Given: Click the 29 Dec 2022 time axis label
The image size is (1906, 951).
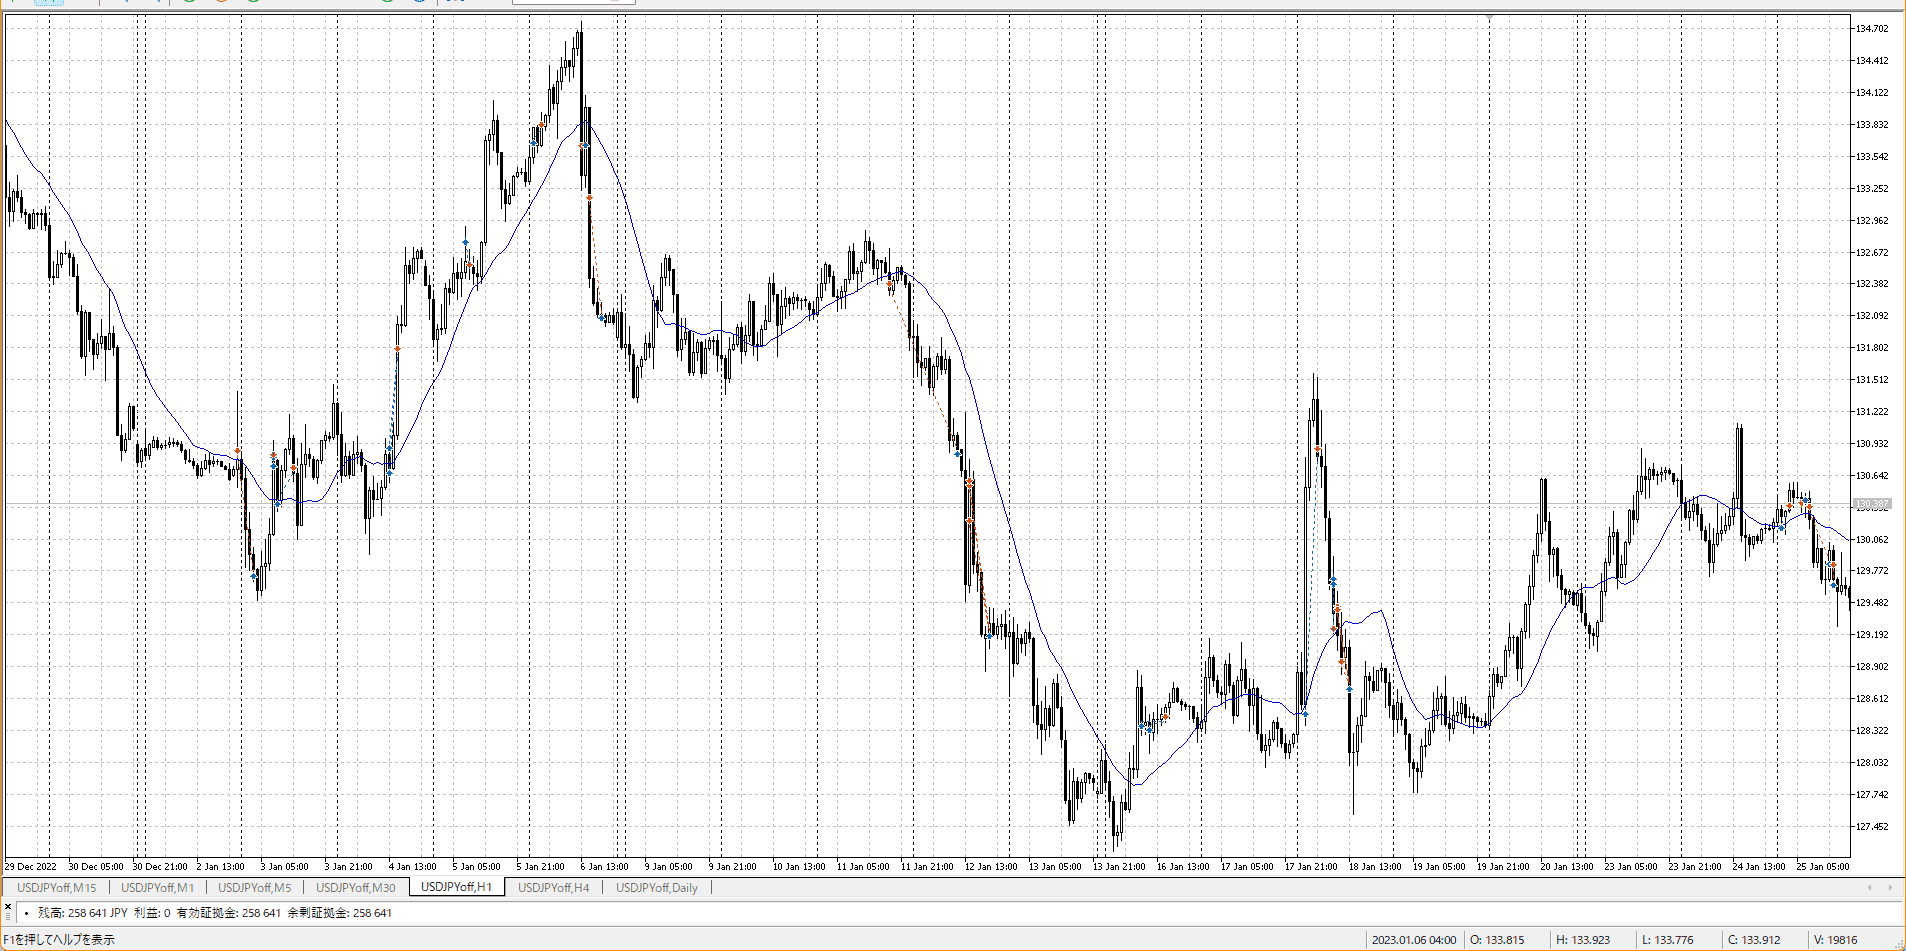Looking at the screenshot, I should pyautogui.click(x=31, y=867).
